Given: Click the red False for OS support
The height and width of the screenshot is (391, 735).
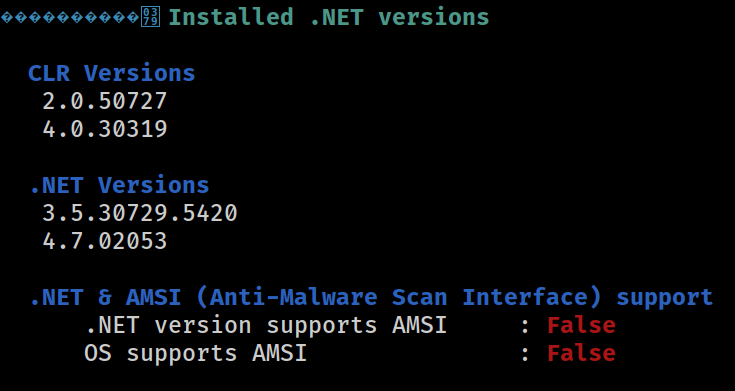Looking at the screenshot, I should (582, 353).
